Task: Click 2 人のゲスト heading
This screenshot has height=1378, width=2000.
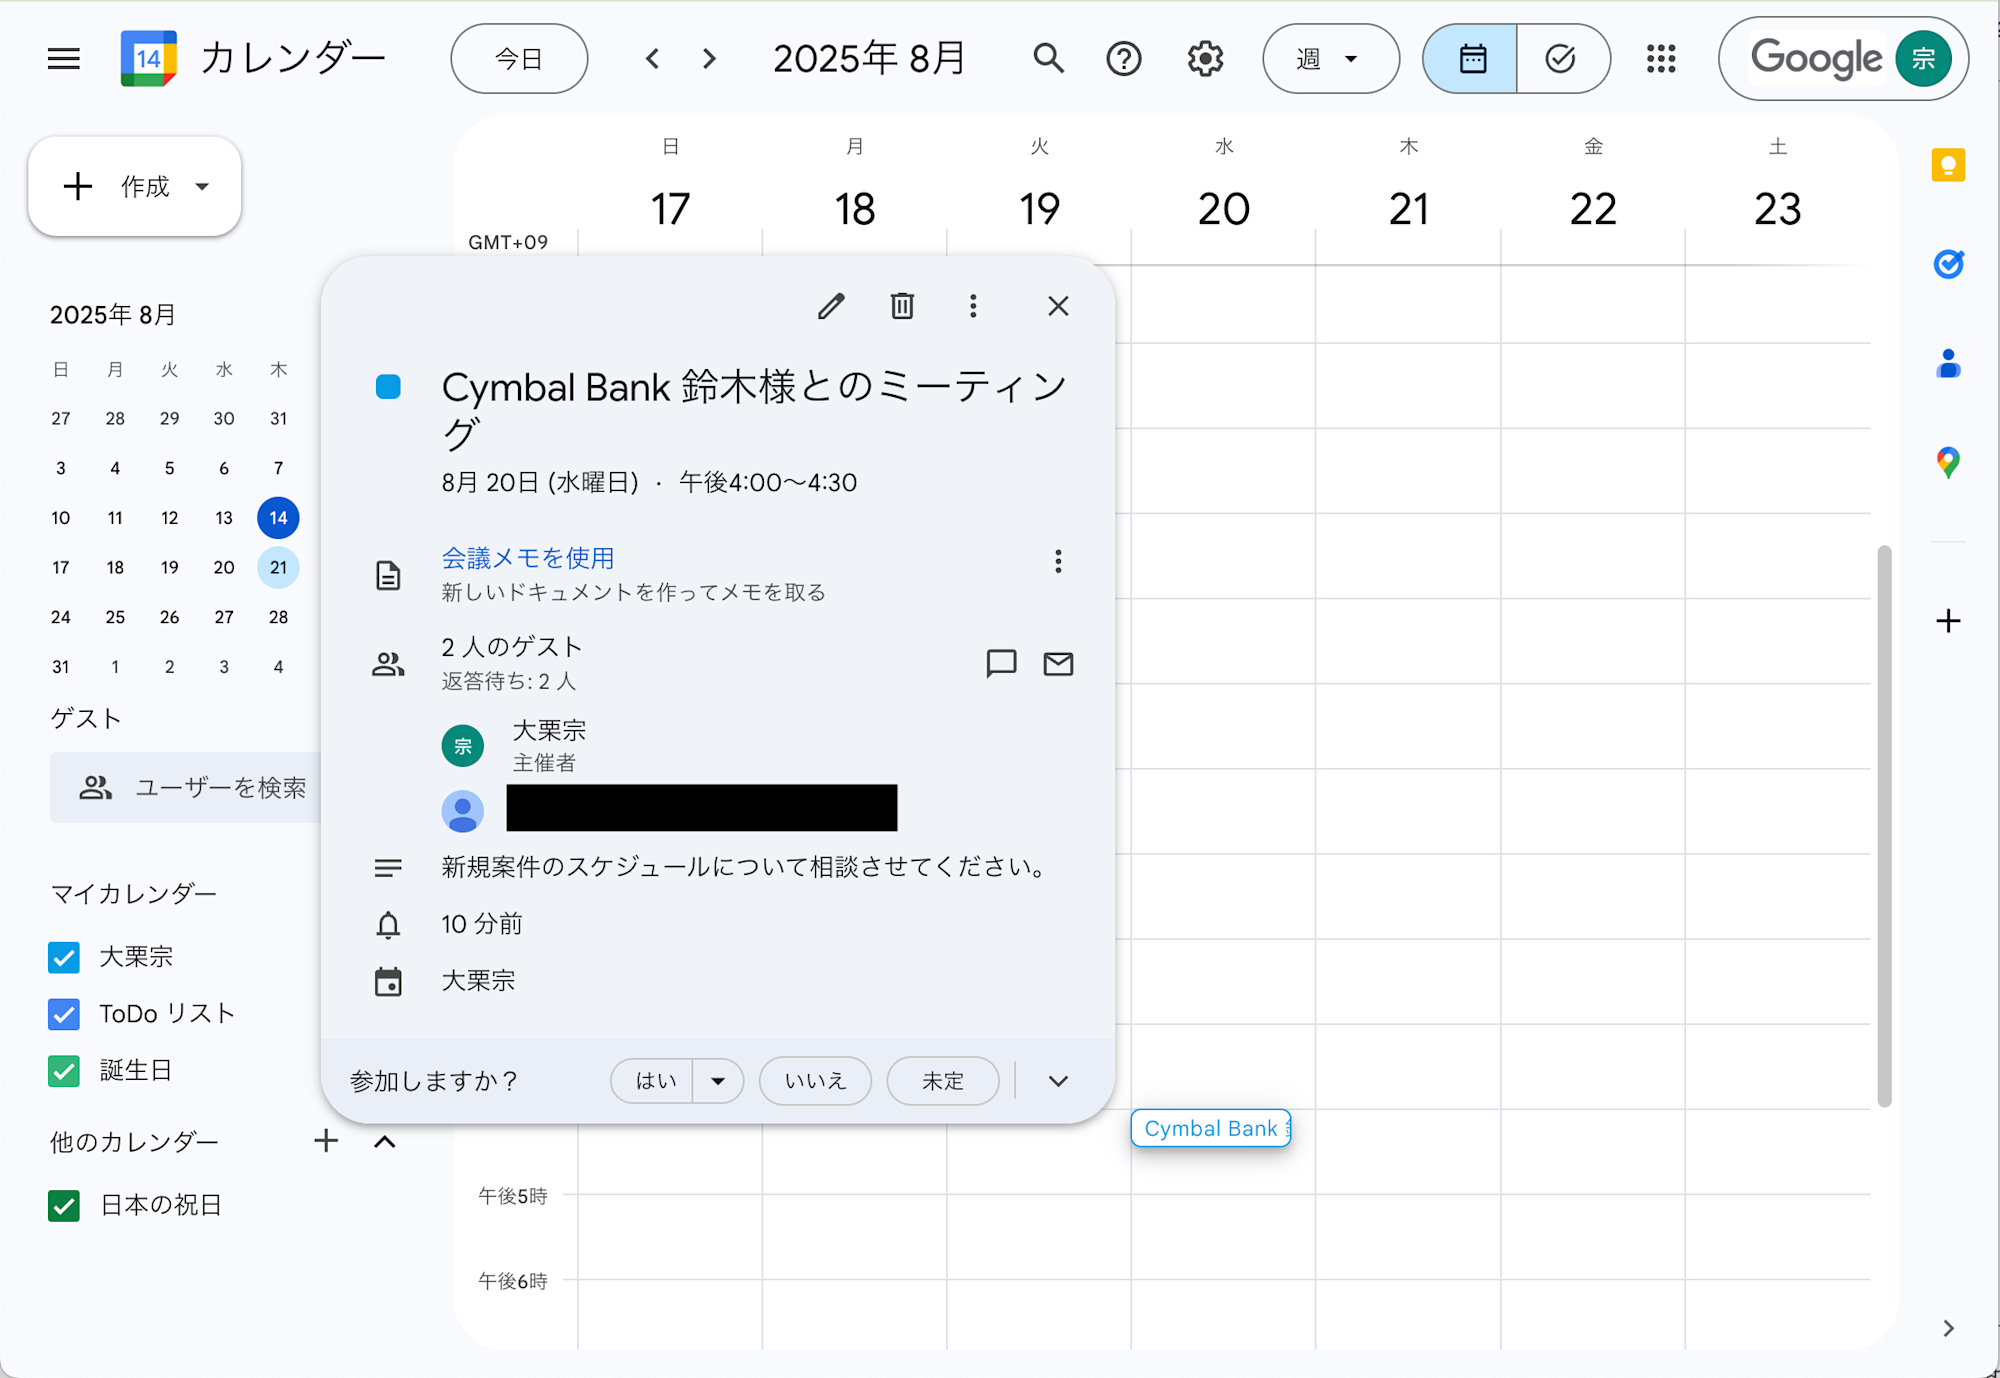Action: coord(511,647)
